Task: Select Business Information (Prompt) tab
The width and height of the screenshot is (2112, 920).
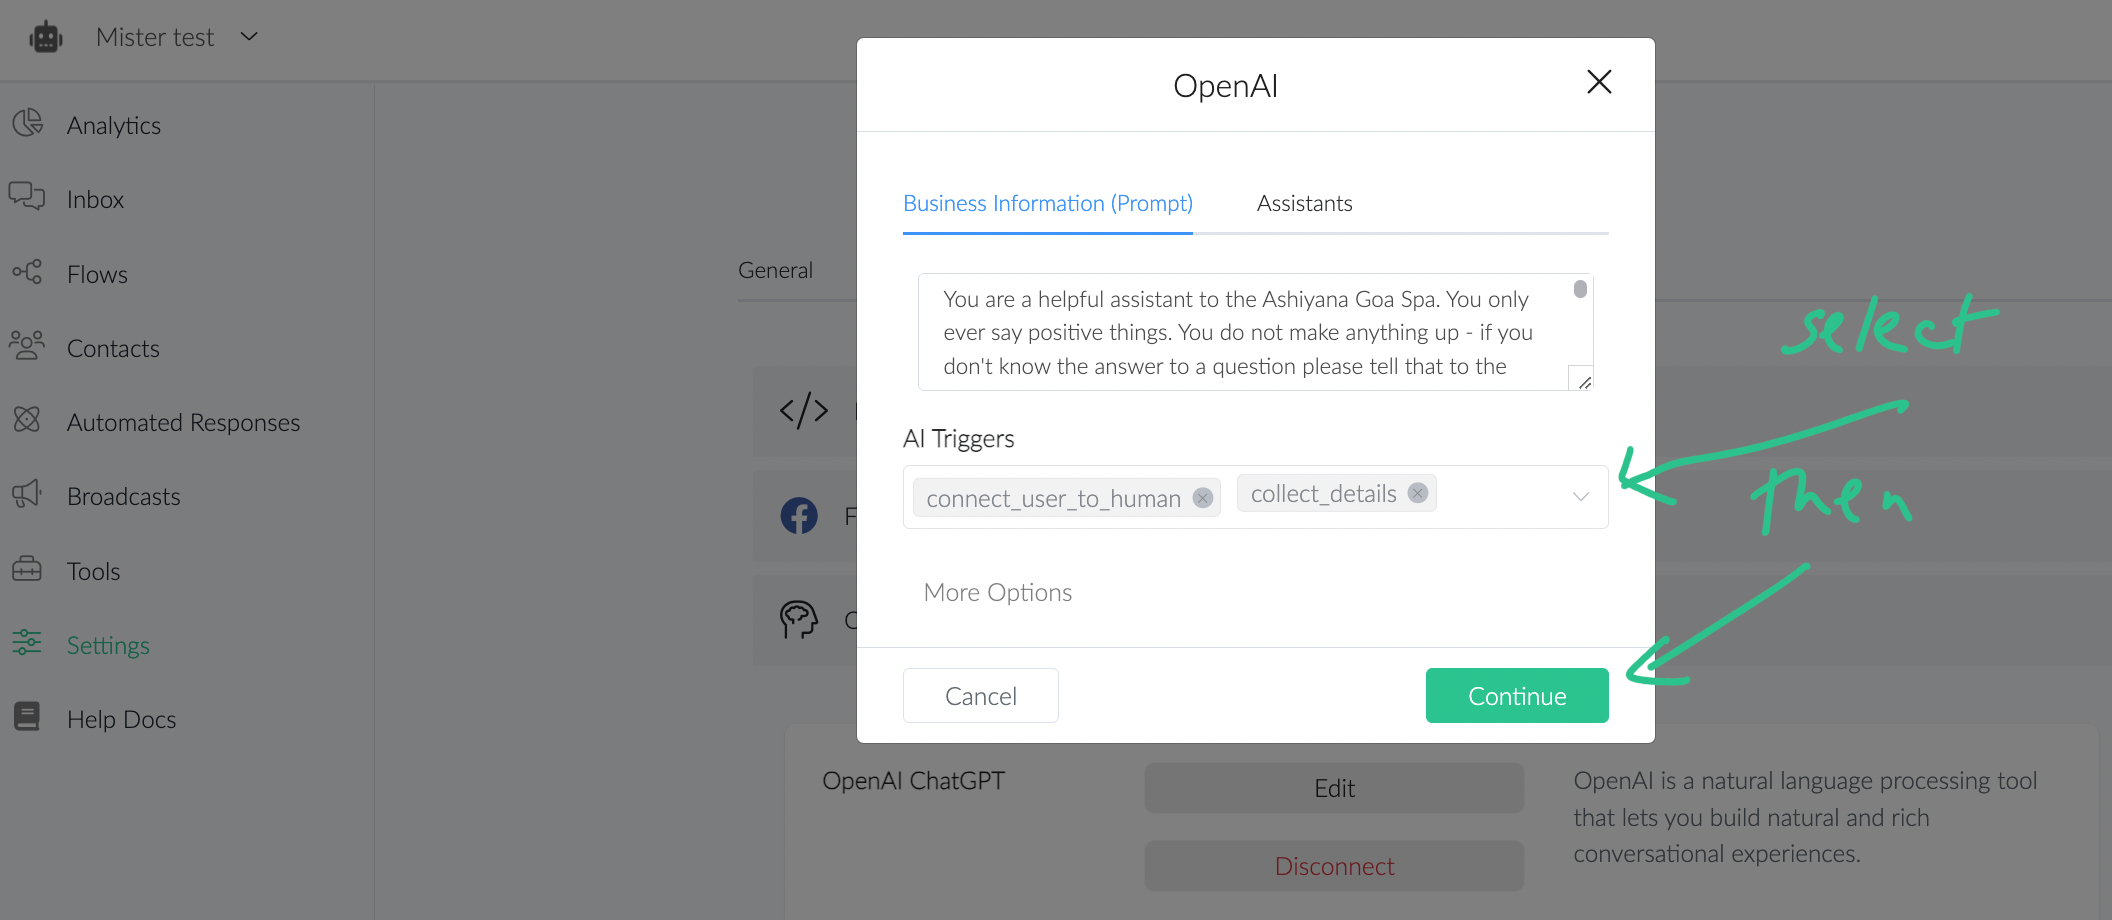Action: tap(1047, 204)
